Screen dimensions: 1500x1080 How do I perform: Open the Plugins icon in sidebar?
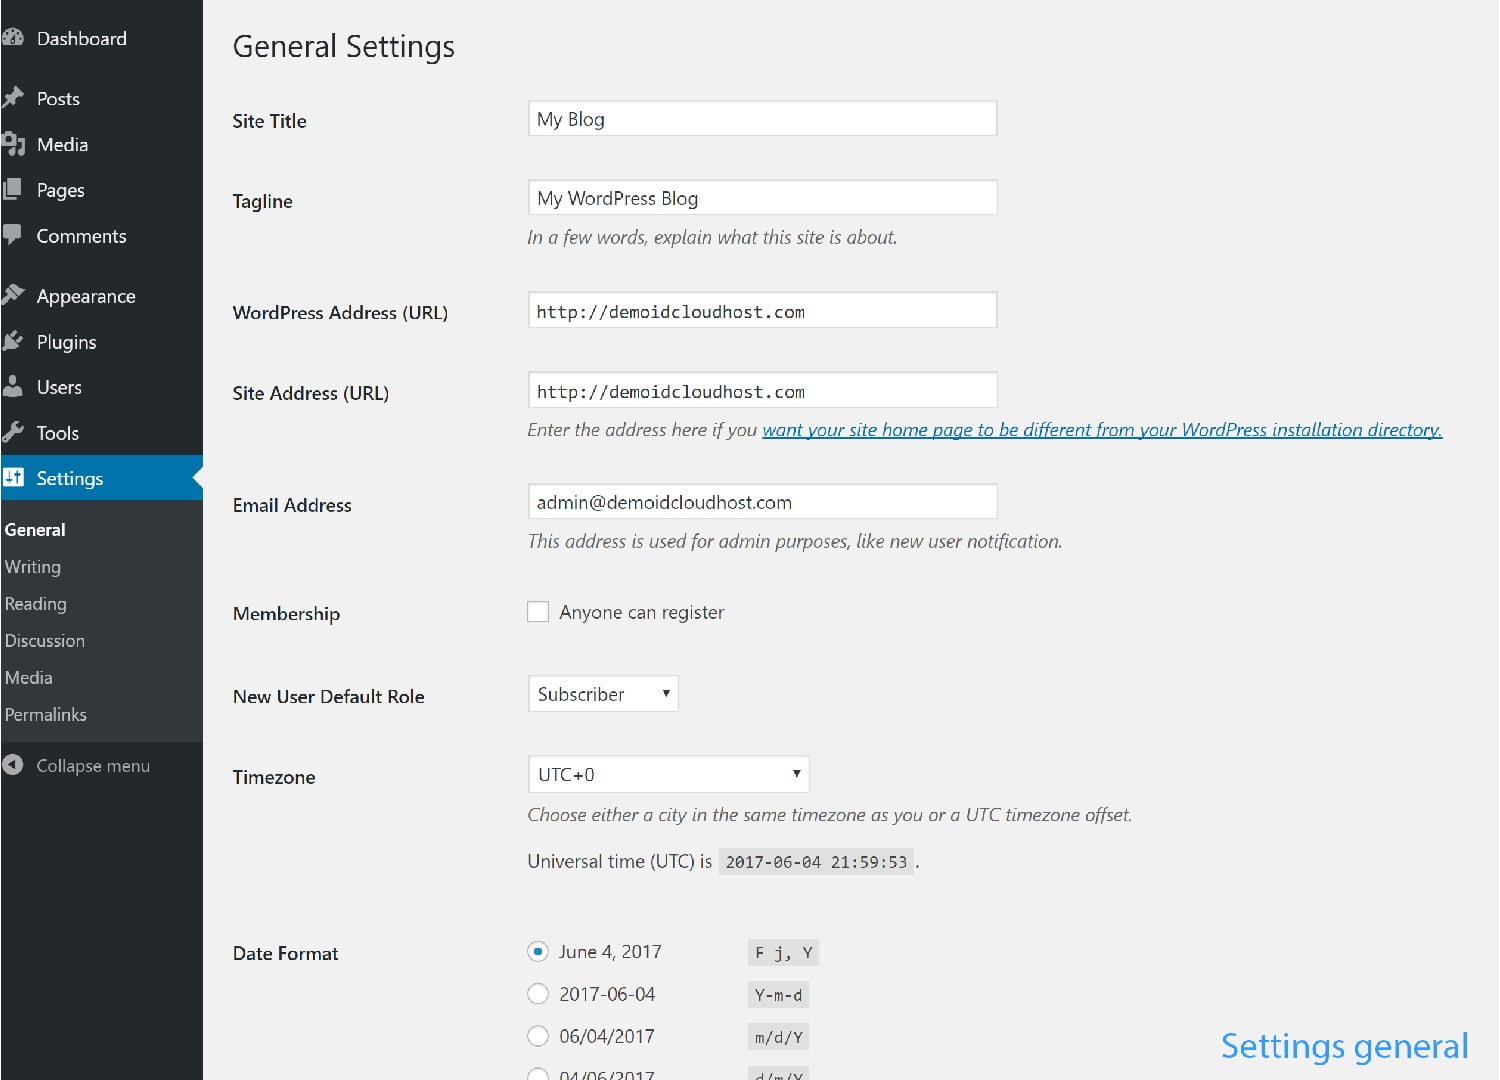[x=14, y=341]
